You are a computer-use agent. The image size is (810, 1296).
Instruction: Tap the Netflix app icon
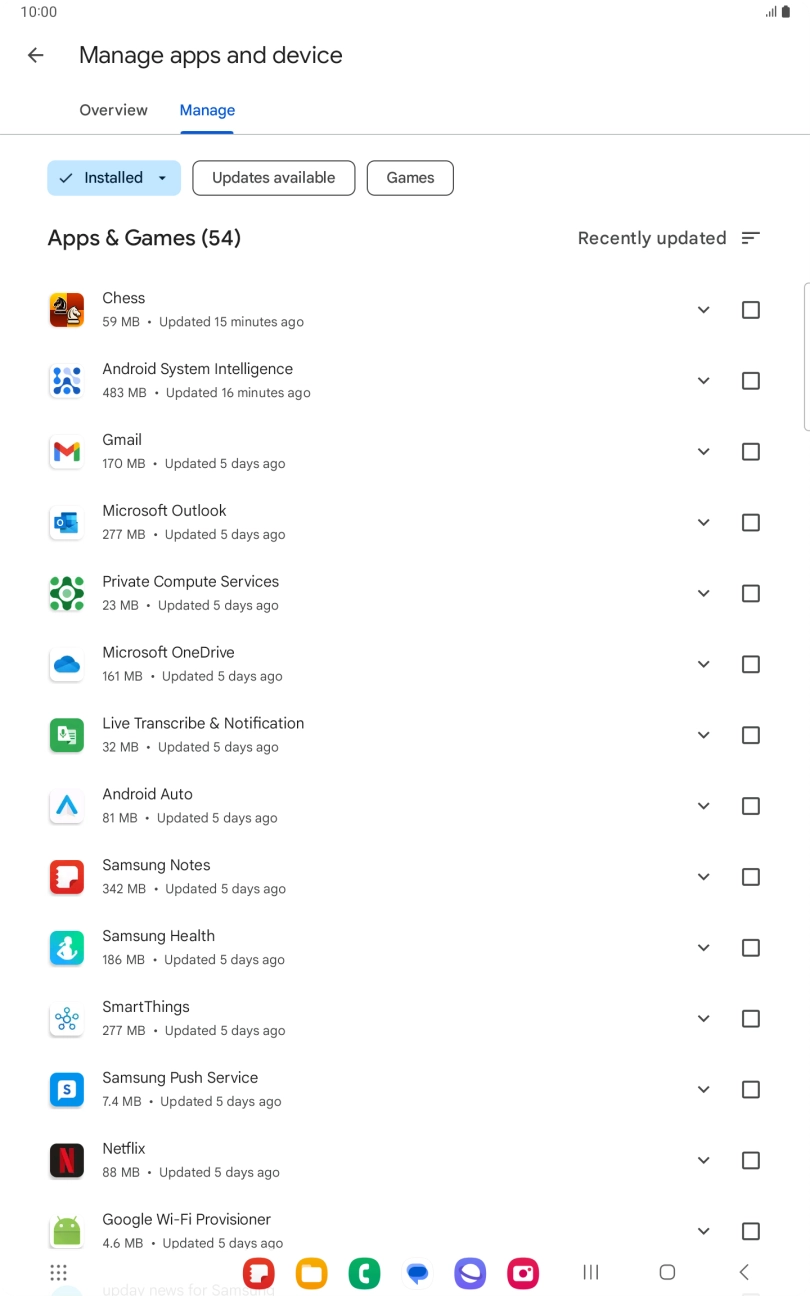pyautogui.click(x=66, y=1160)
